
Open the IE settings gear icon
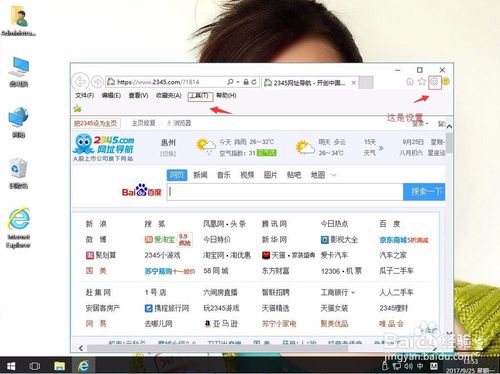[434, 82]
